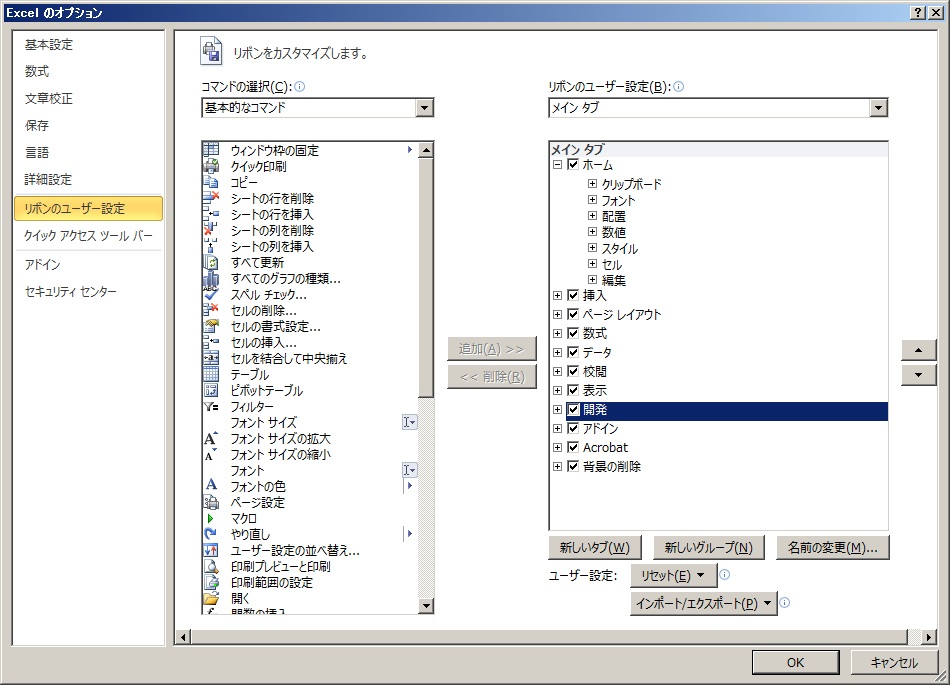Click the 新しいグループ button
Screen dimensions: 950x685
(x=708, y=548)
